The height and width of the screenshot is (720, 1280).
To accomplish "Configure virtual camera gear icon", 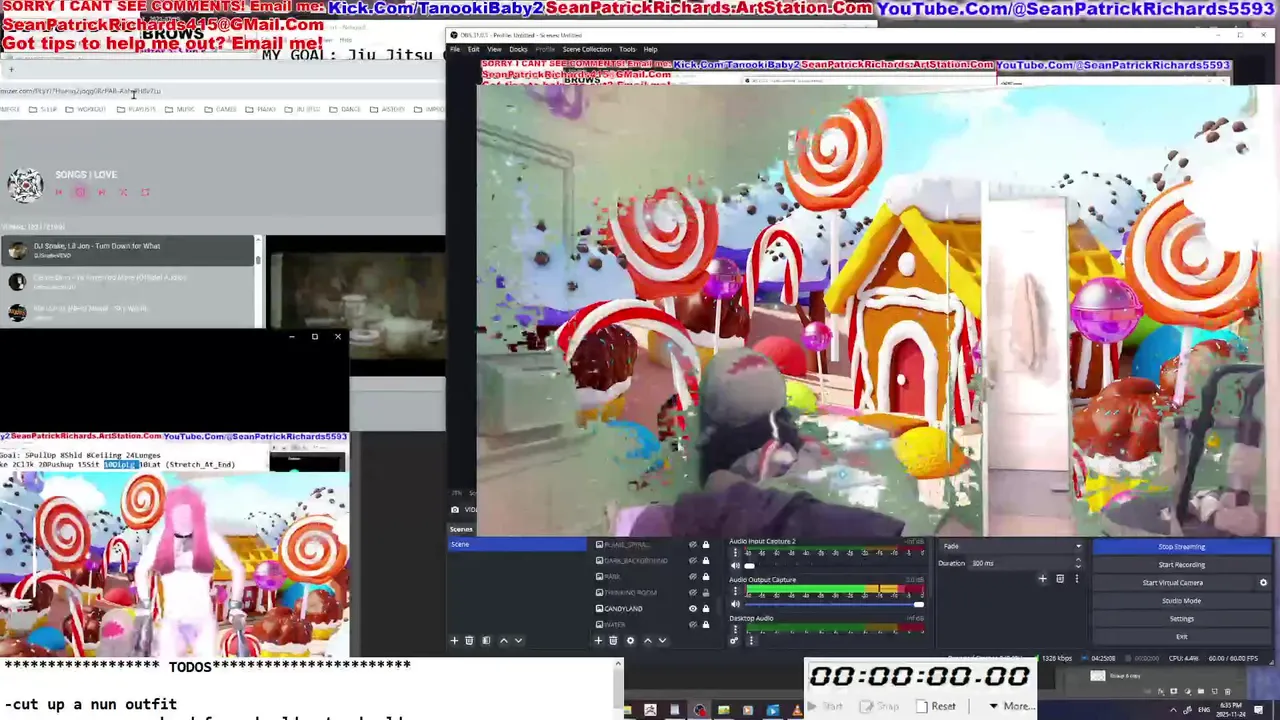I will pos(1263,582).
